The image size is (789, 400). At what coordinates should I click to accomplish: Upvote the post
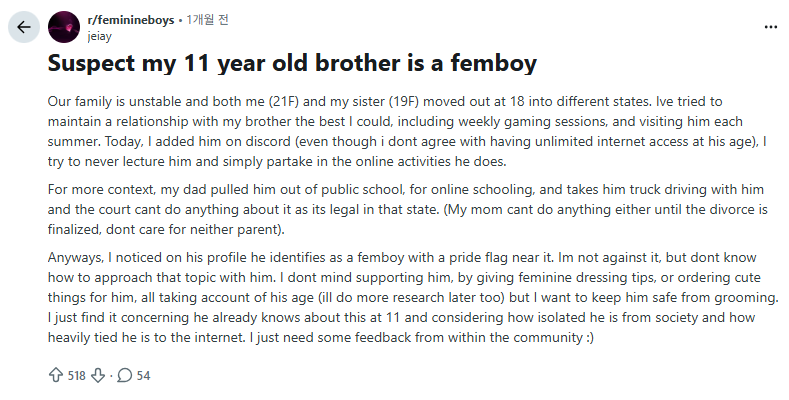click(56, 375)
